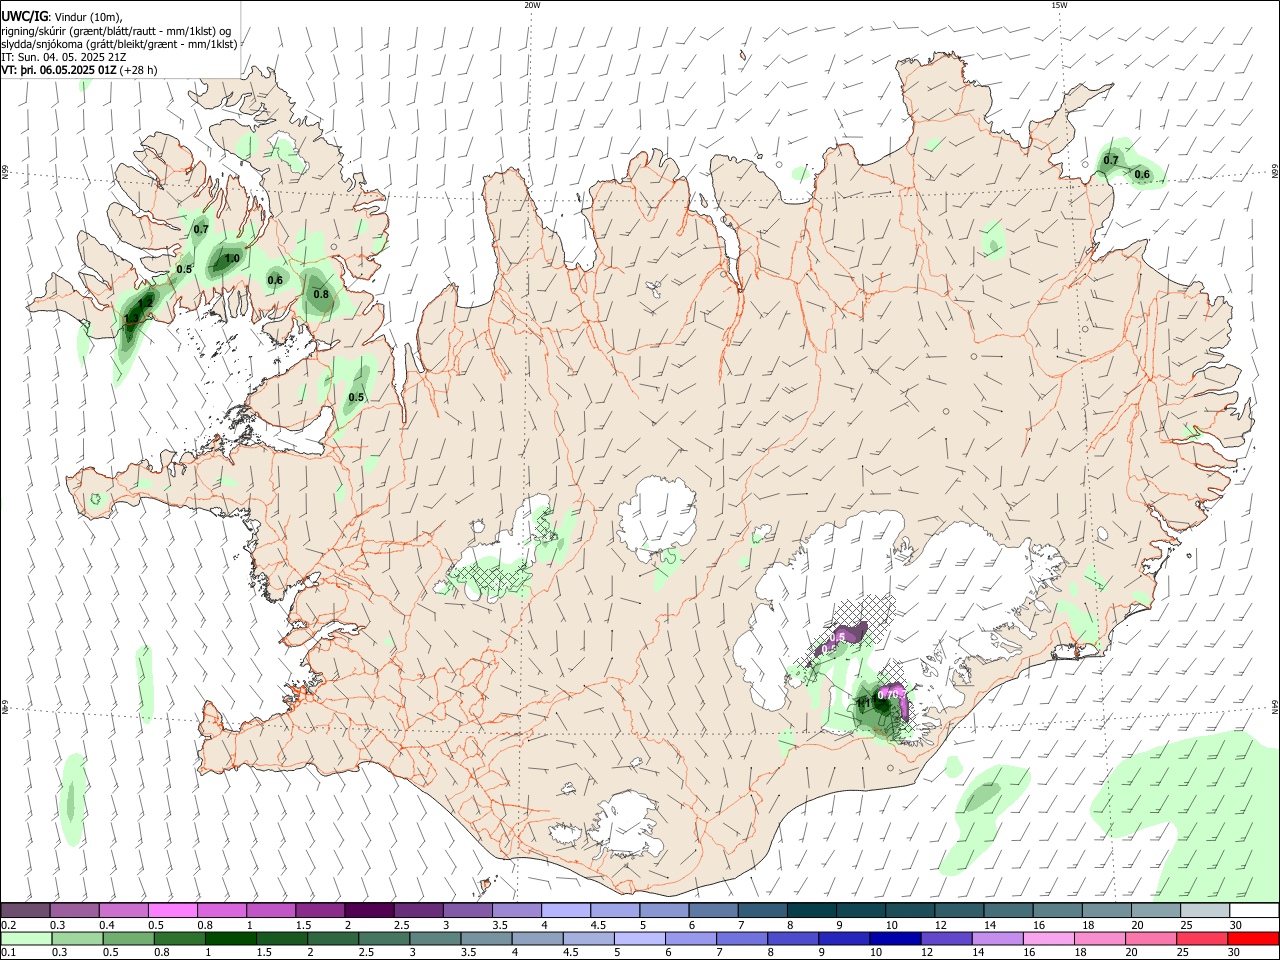Click the '0.8' label in the bottom legend scale
This screenshot has width=1280, height=960.
coord(162,952)
